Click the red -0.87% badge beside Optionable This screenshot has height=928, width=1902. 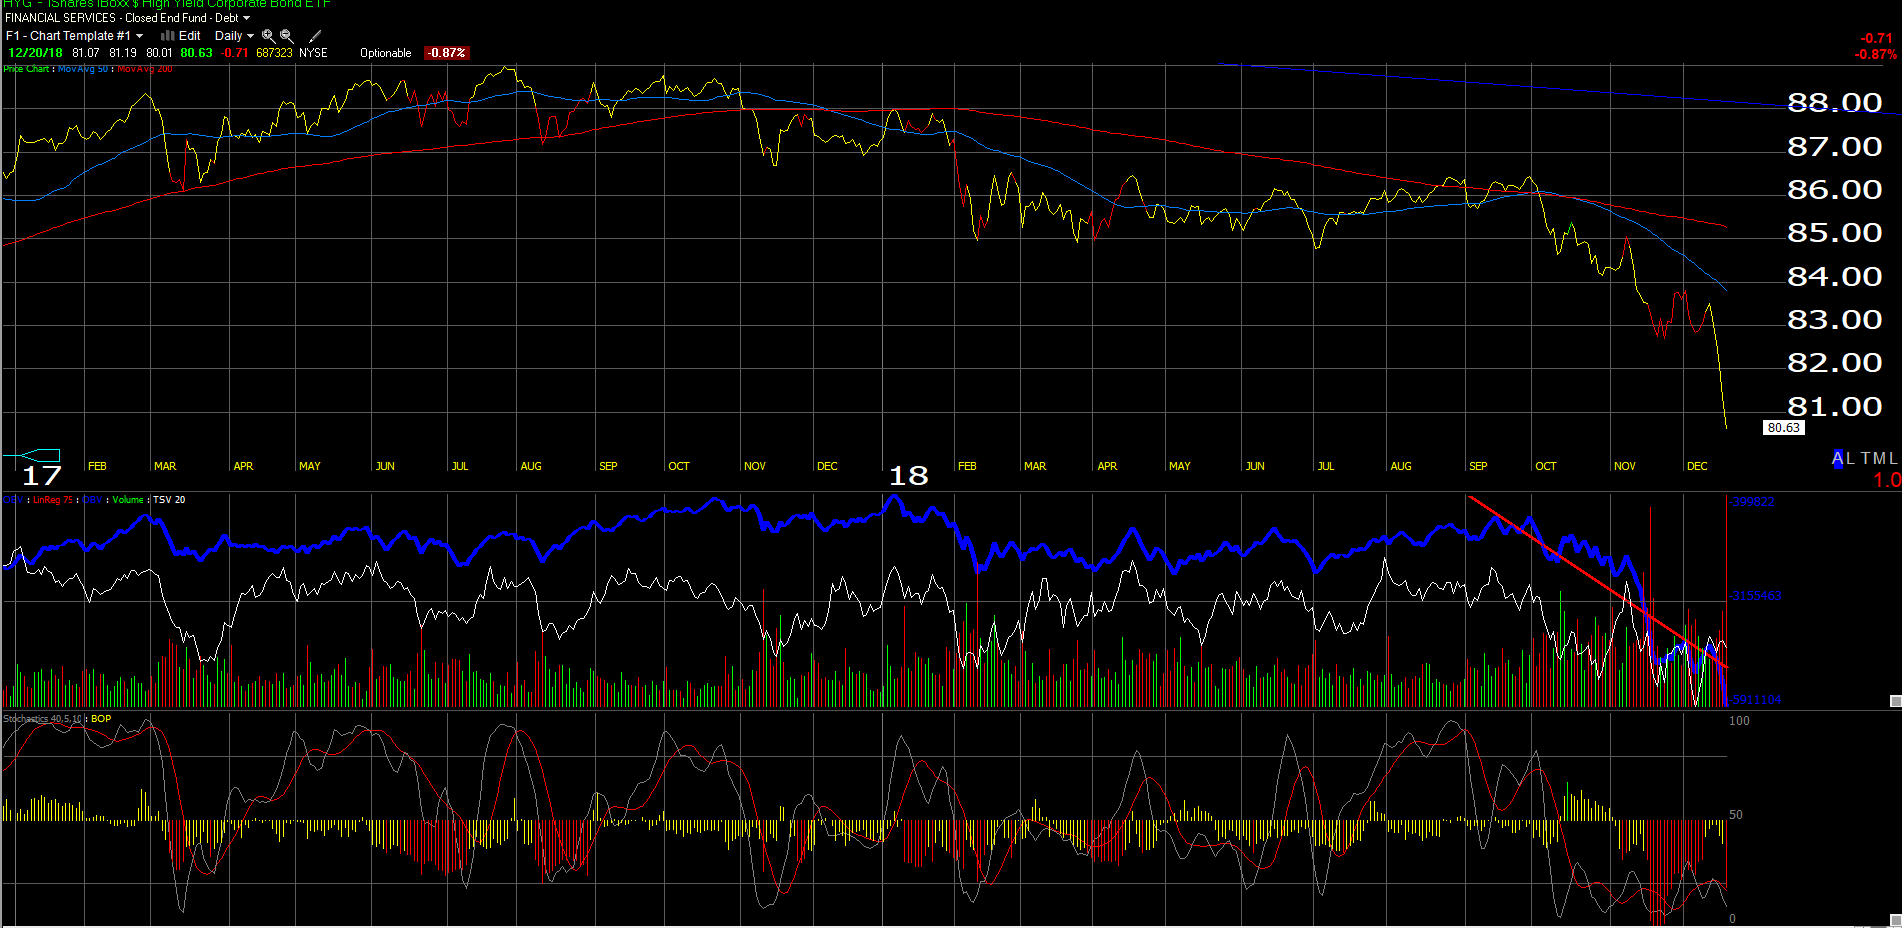(446, 53)
